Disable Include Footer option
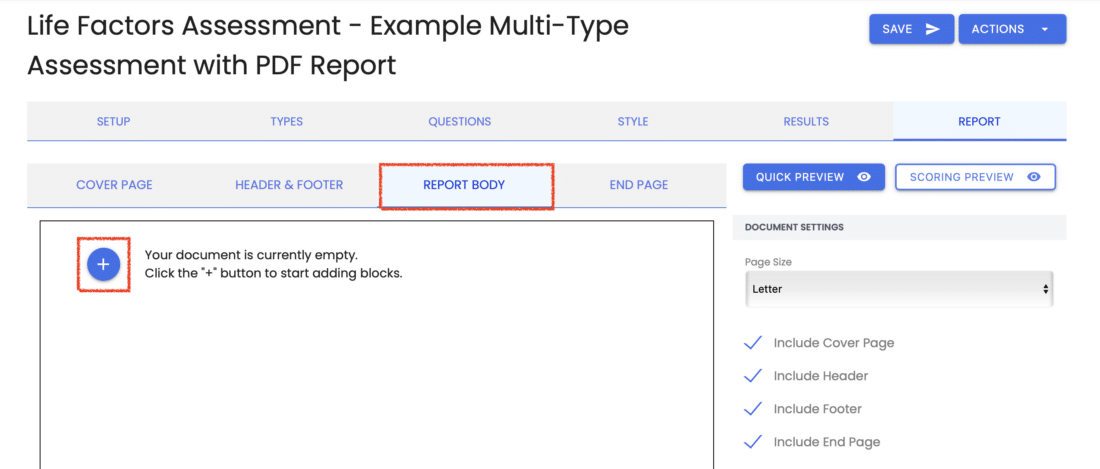This screenshot has width=1100, height=469. coord(753,409)
